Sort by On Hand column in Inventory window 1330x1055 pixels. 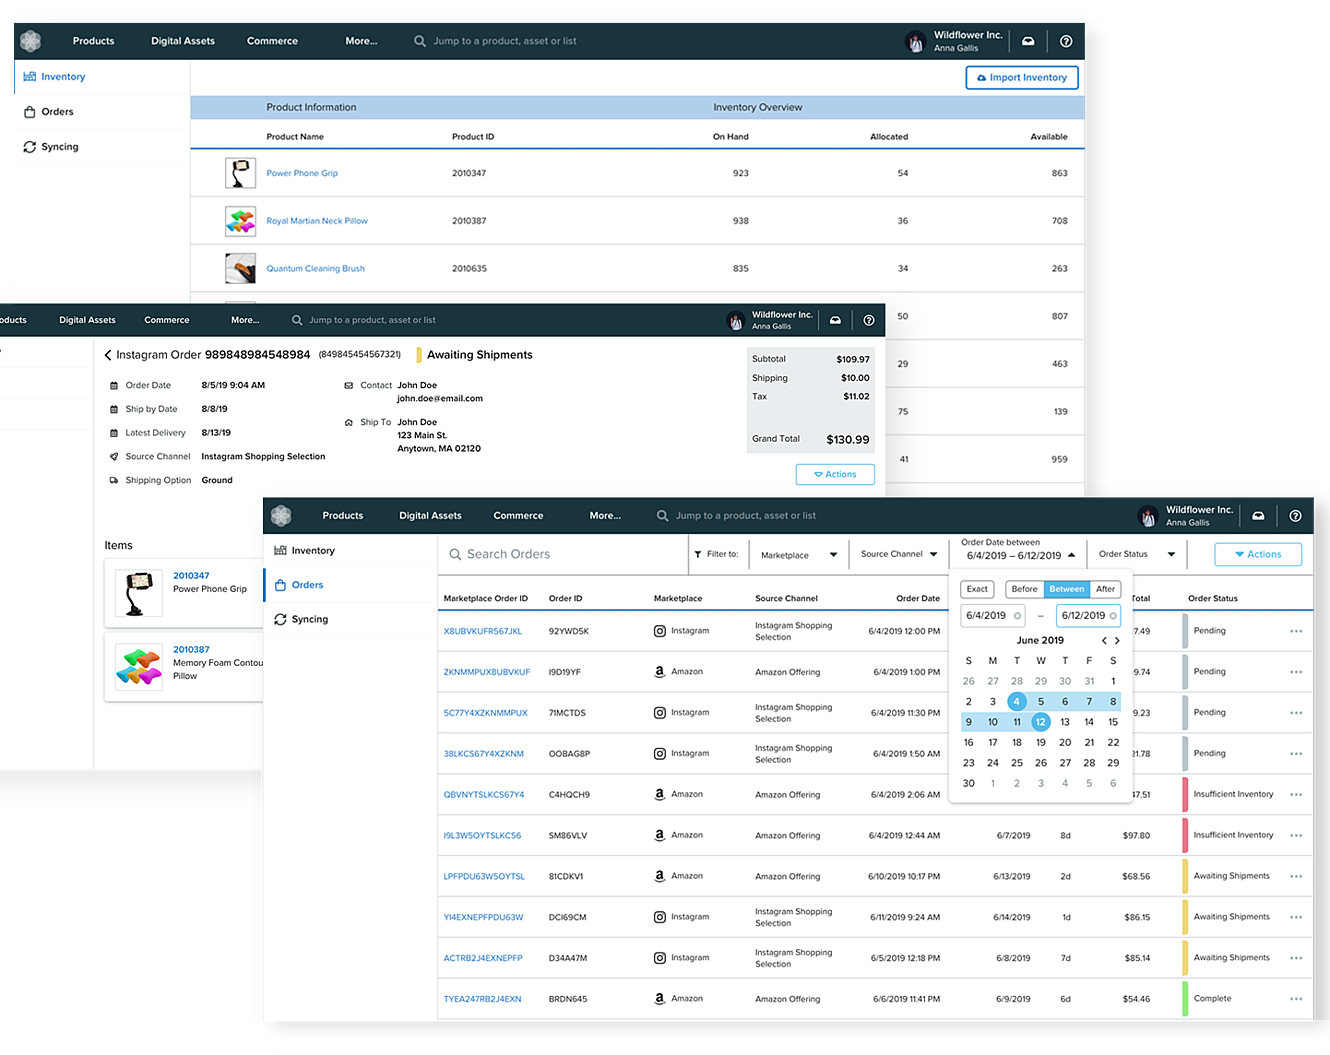(x=730, y=137)
